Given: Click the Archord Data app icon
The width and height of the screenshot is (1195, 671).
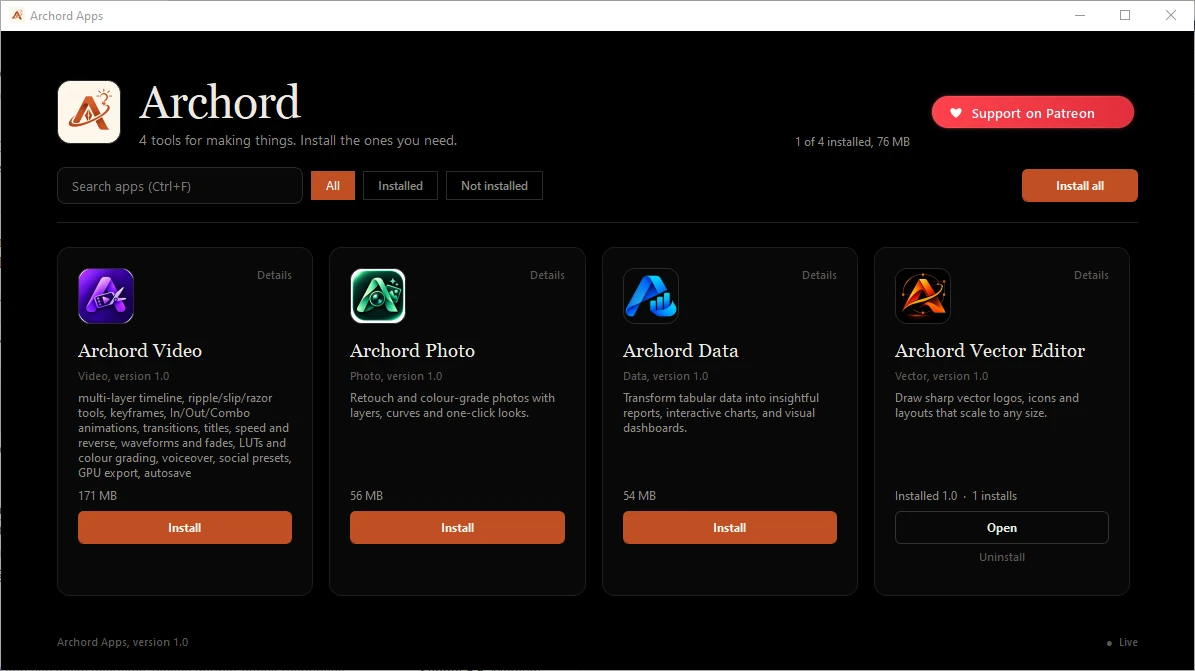Looking at the screenshot, I should (651, 296).
